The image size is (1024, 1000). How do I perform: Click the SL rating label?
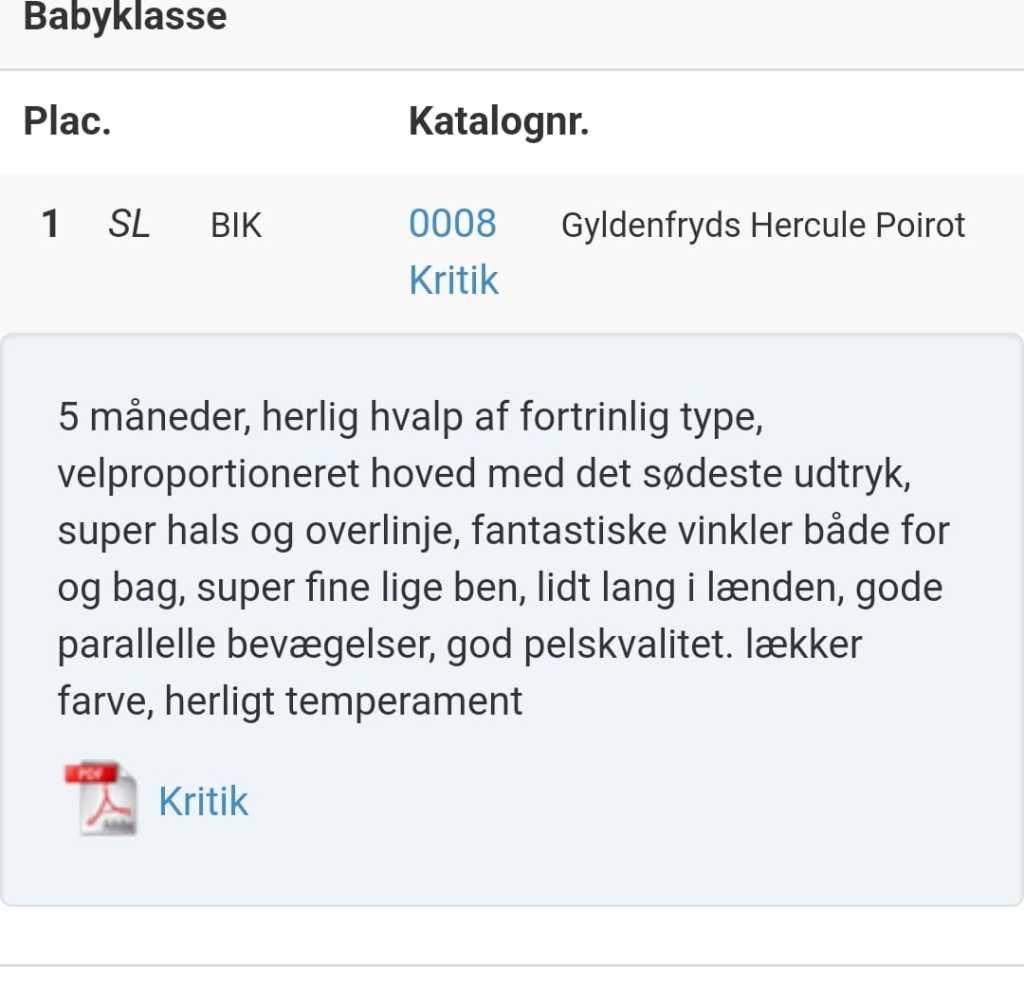click(x=129, y=225)
